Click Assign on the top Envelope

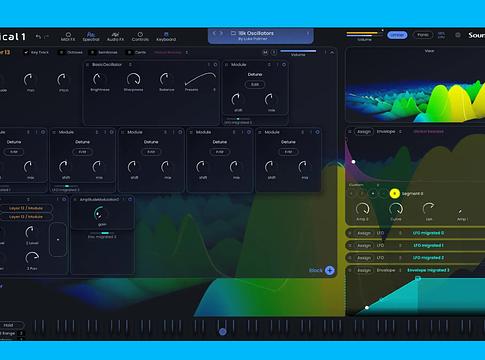364,132
